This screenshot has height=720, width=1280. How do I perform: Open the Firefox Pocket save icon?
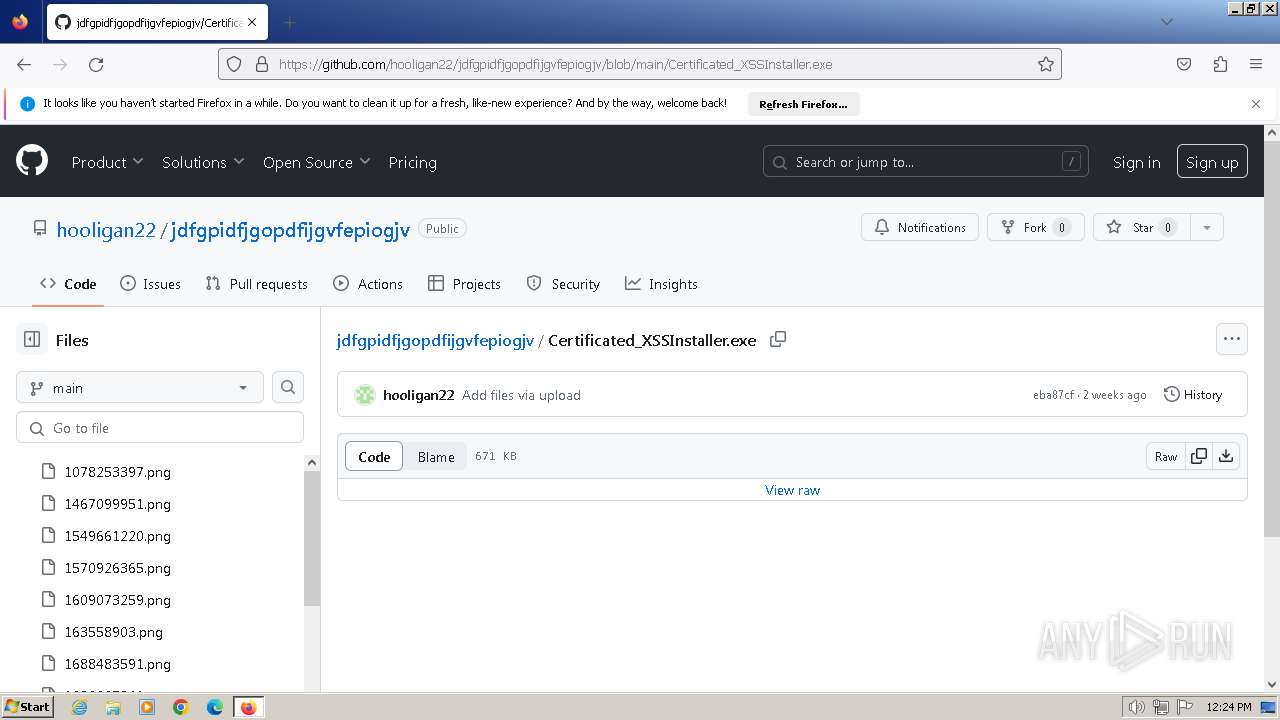[1184, 64]
